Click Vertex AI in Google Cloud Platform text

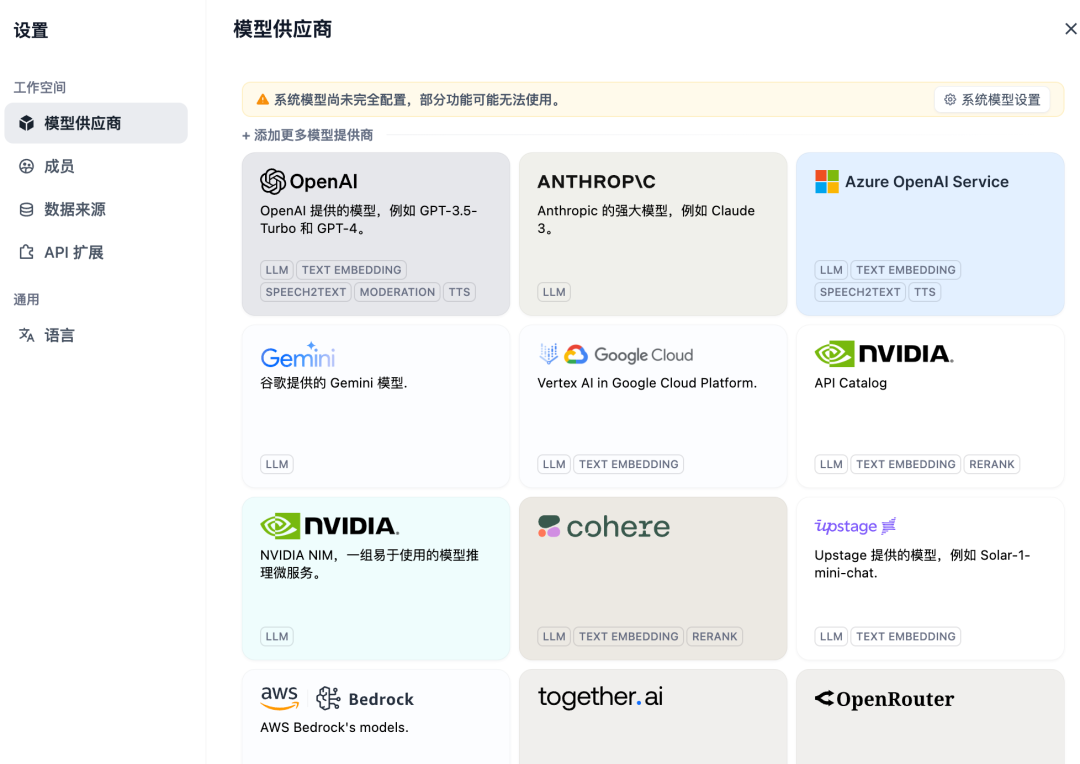tap(647, 383)
